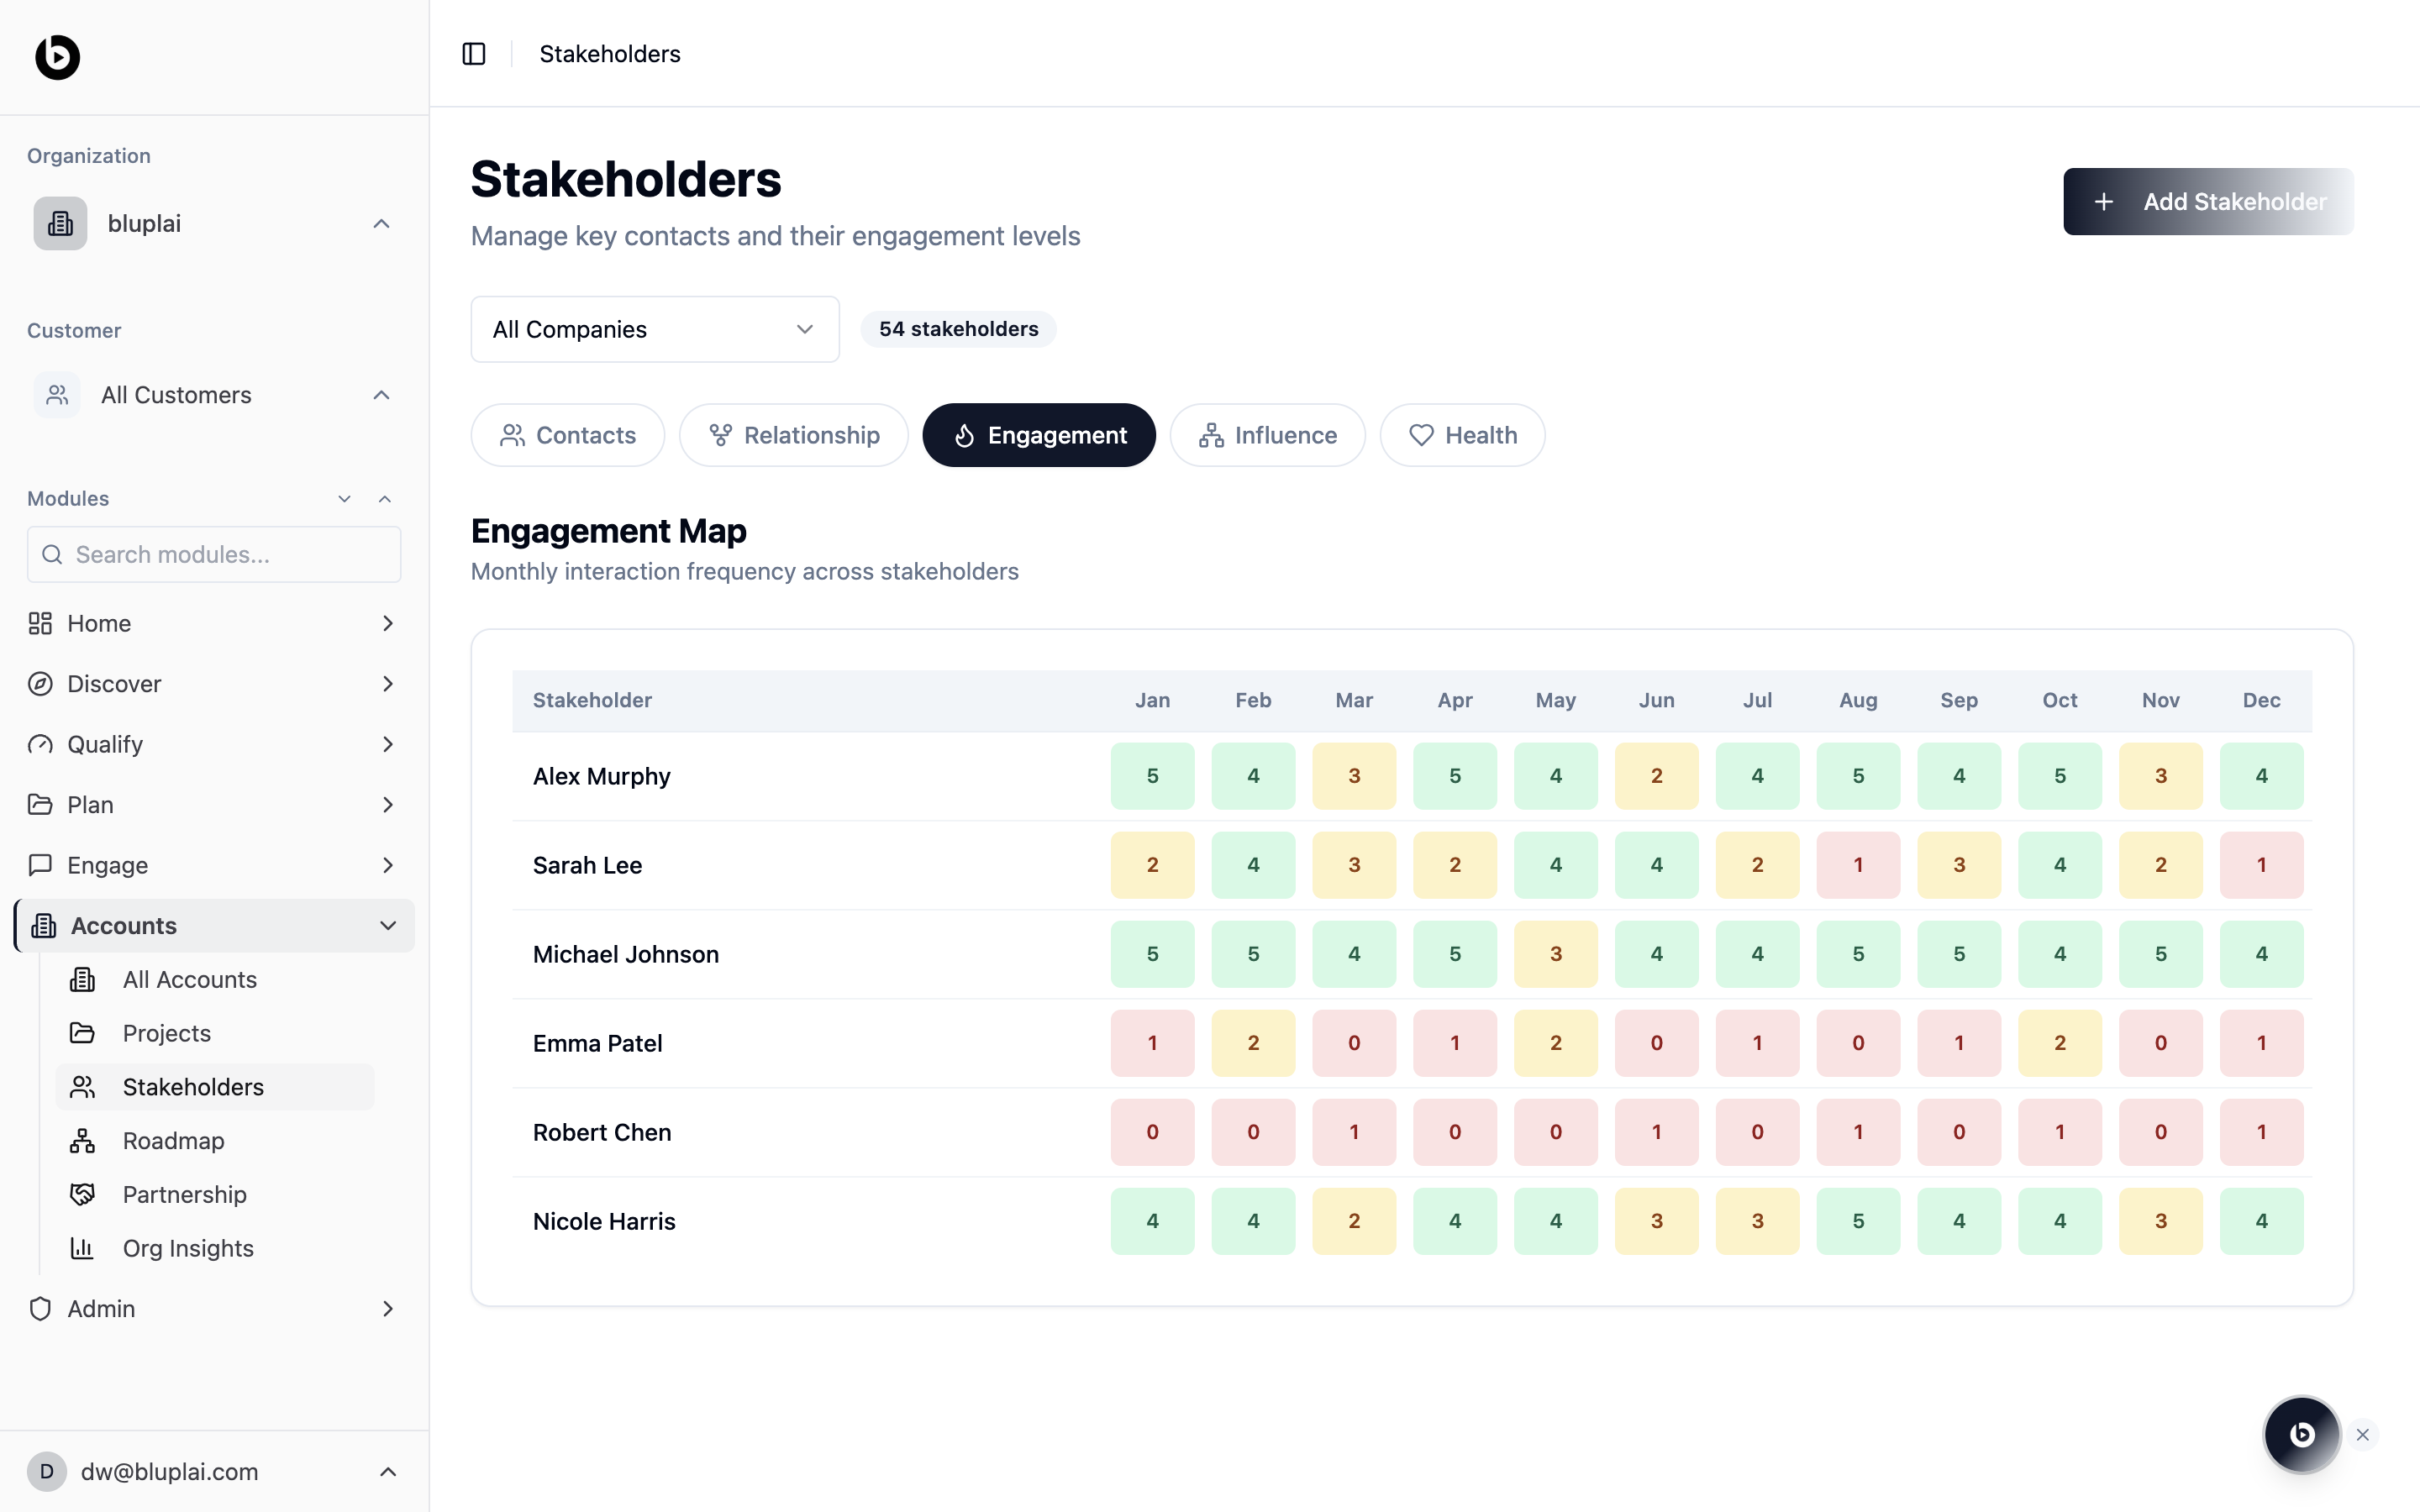The height and width of the screenshot is (1512, 2420).
Task: Focus the Search modules input field
Action: coord(214,555)
